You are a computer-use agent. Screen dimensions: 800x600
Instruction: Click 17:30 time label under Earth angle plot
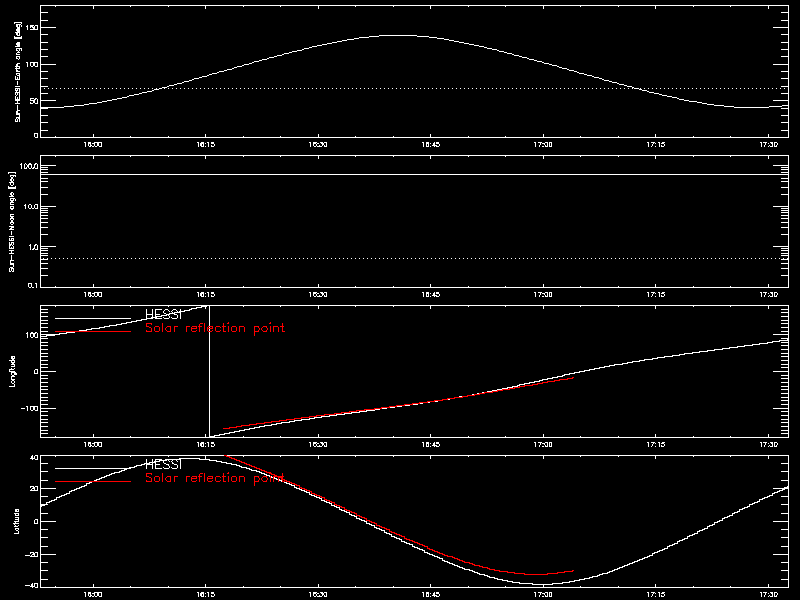tap(769, 145)
